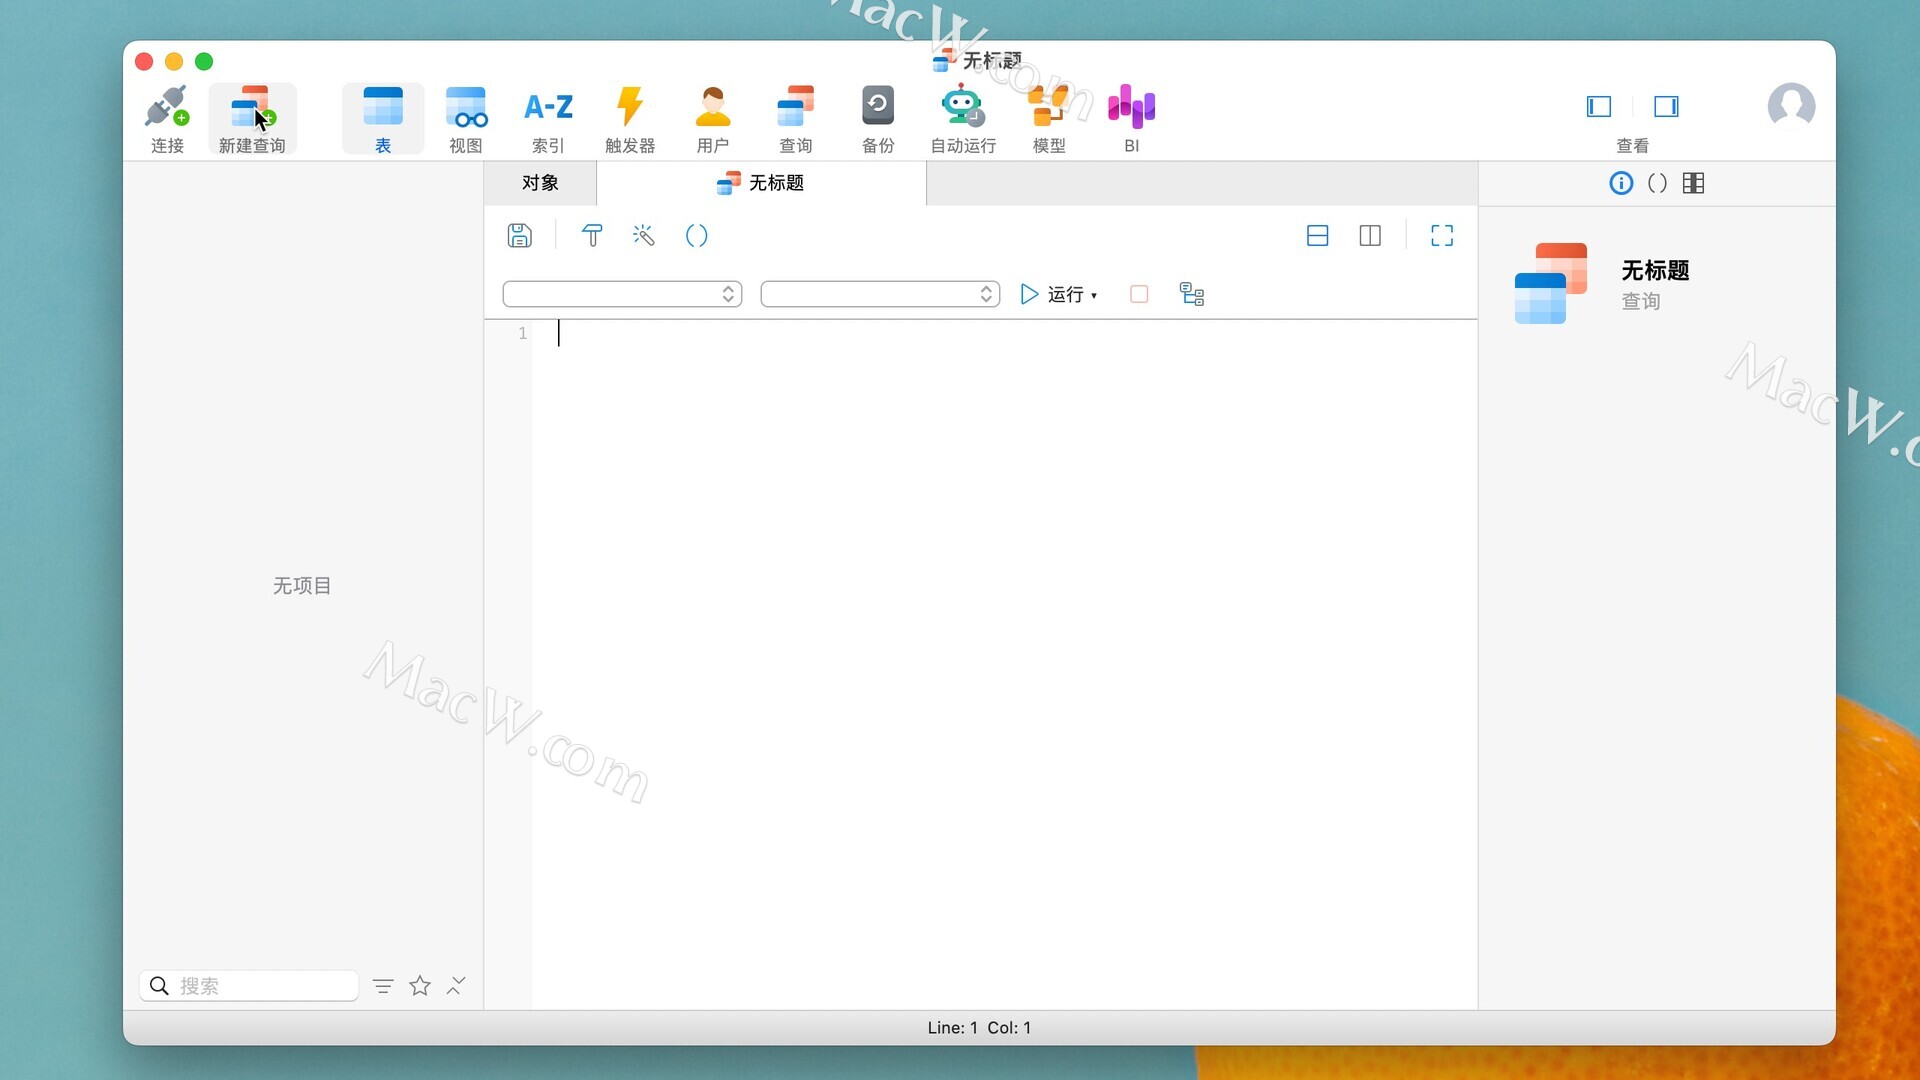Expand the run options arrow

pyautogui.click(x=1094, y=296)
